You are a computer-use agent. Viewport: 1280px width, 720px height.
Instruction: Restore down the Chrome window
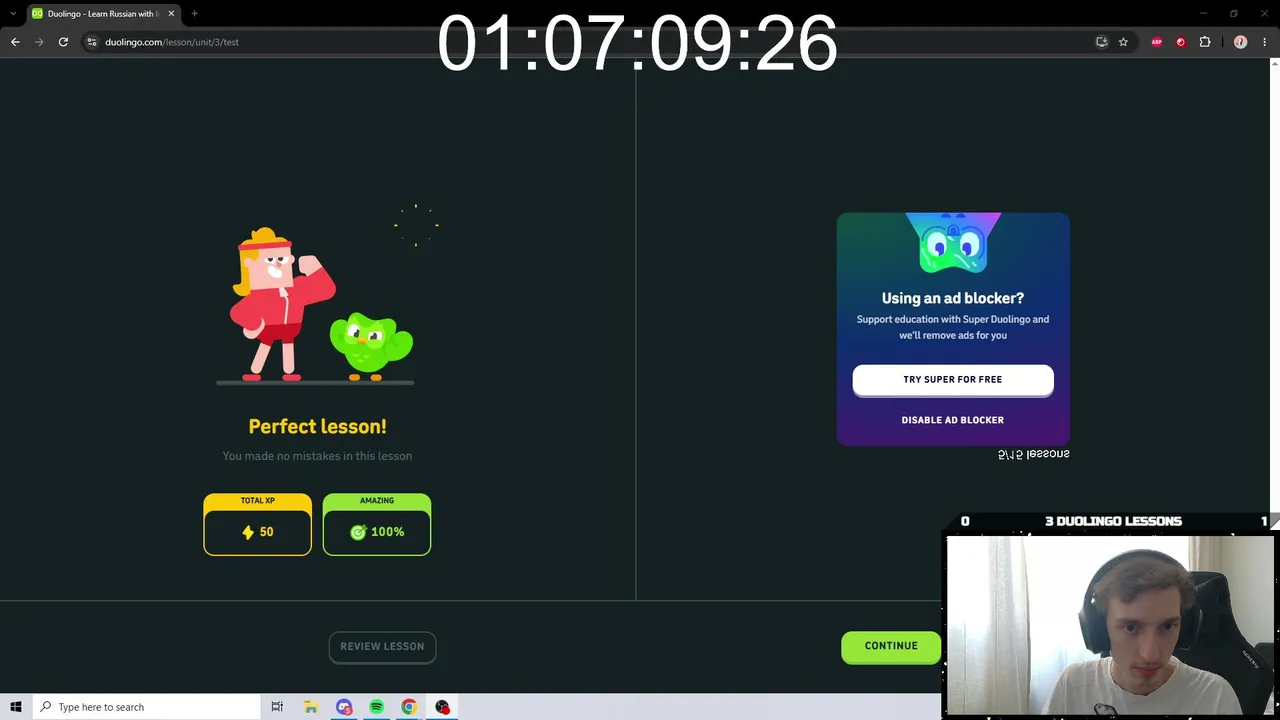1234,14
